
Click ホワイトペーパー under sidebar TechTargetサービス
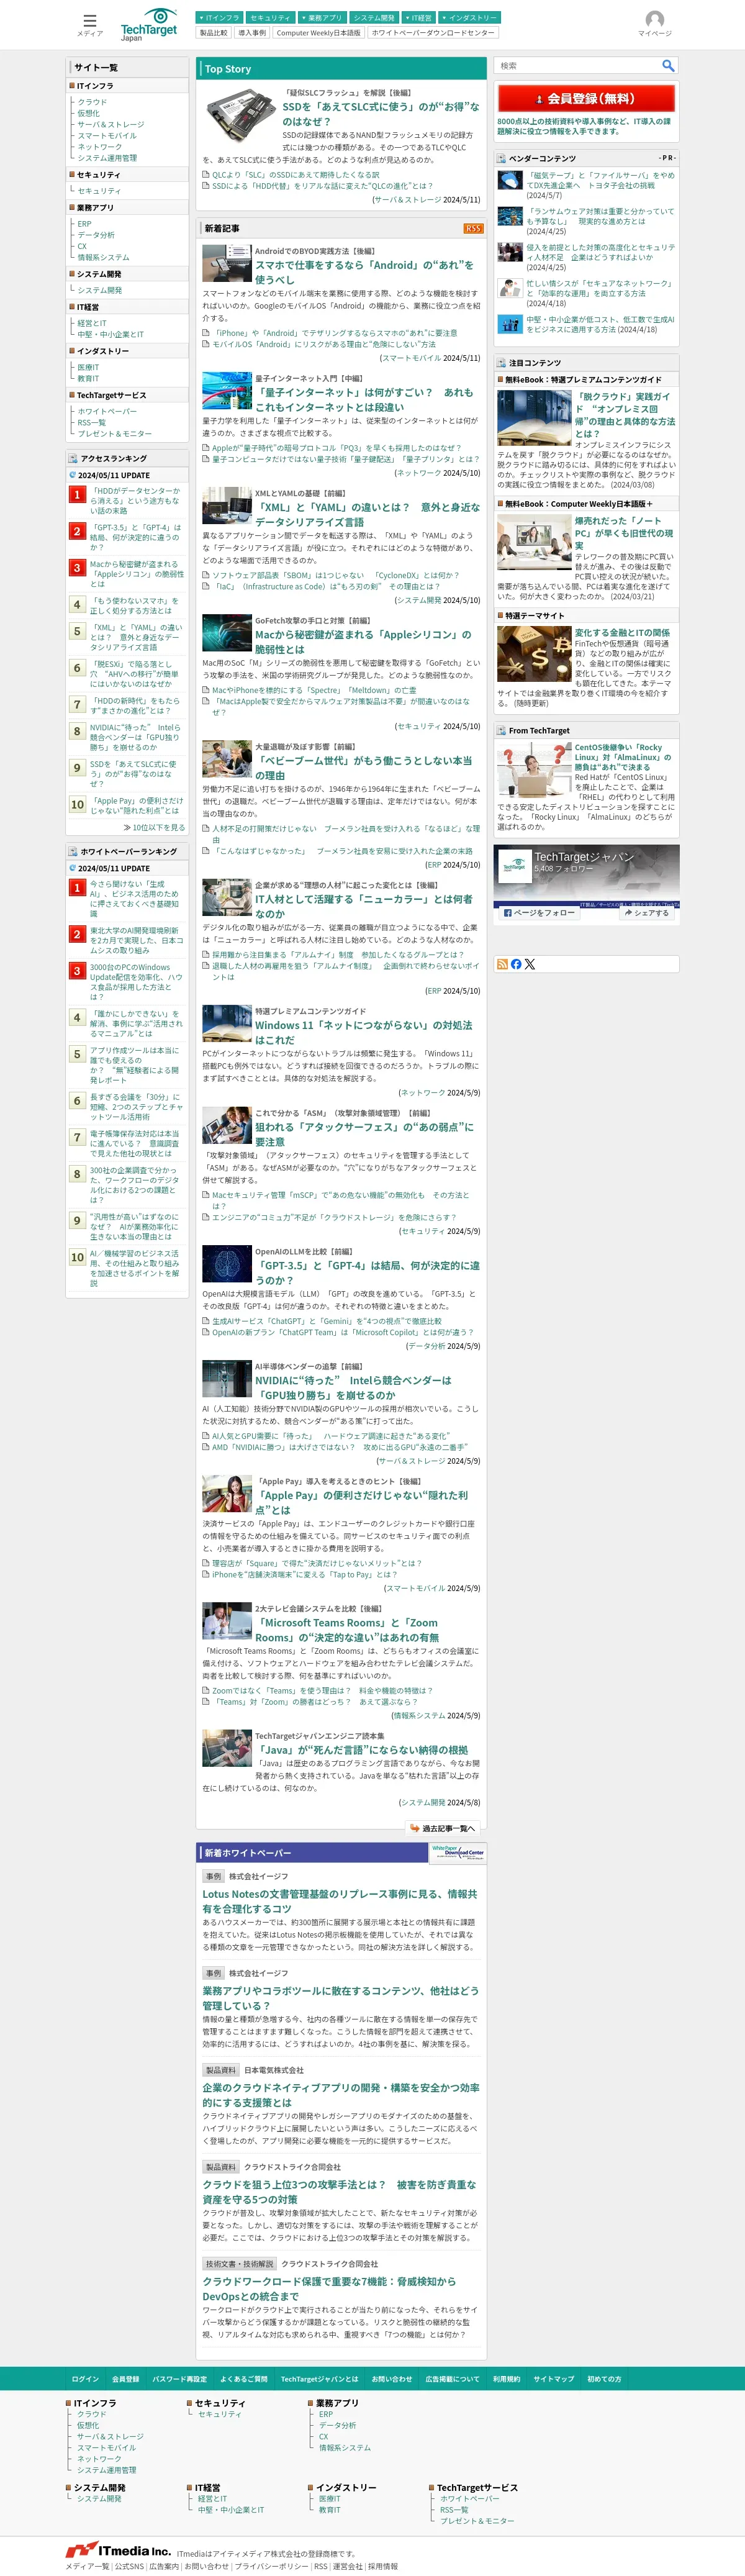(107, 411)
